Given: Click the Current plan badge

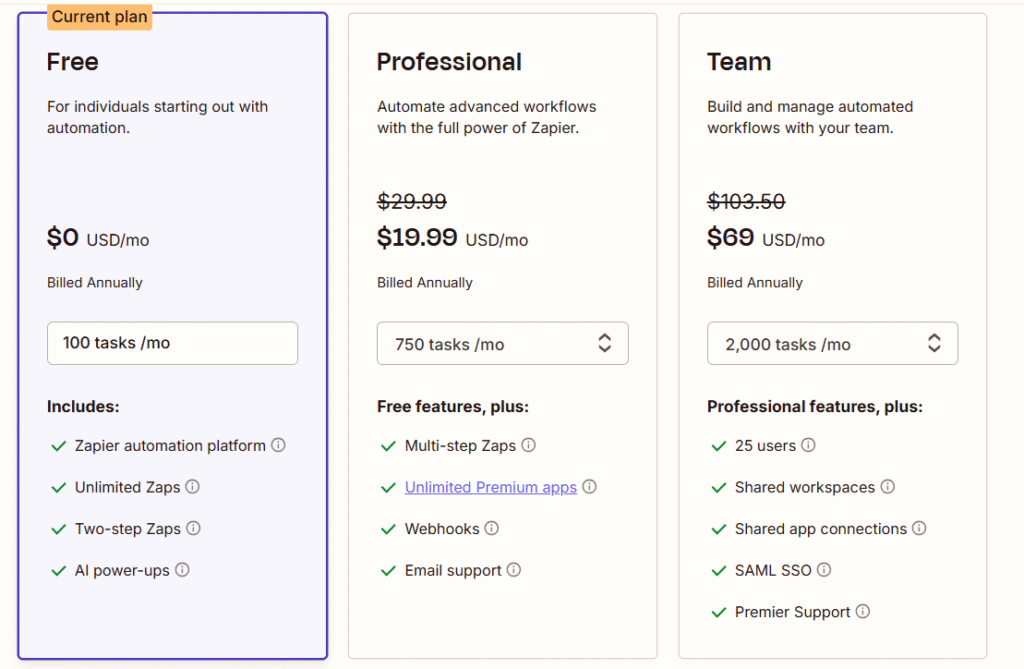Looking at the screenshot, I should click(99, 16).
